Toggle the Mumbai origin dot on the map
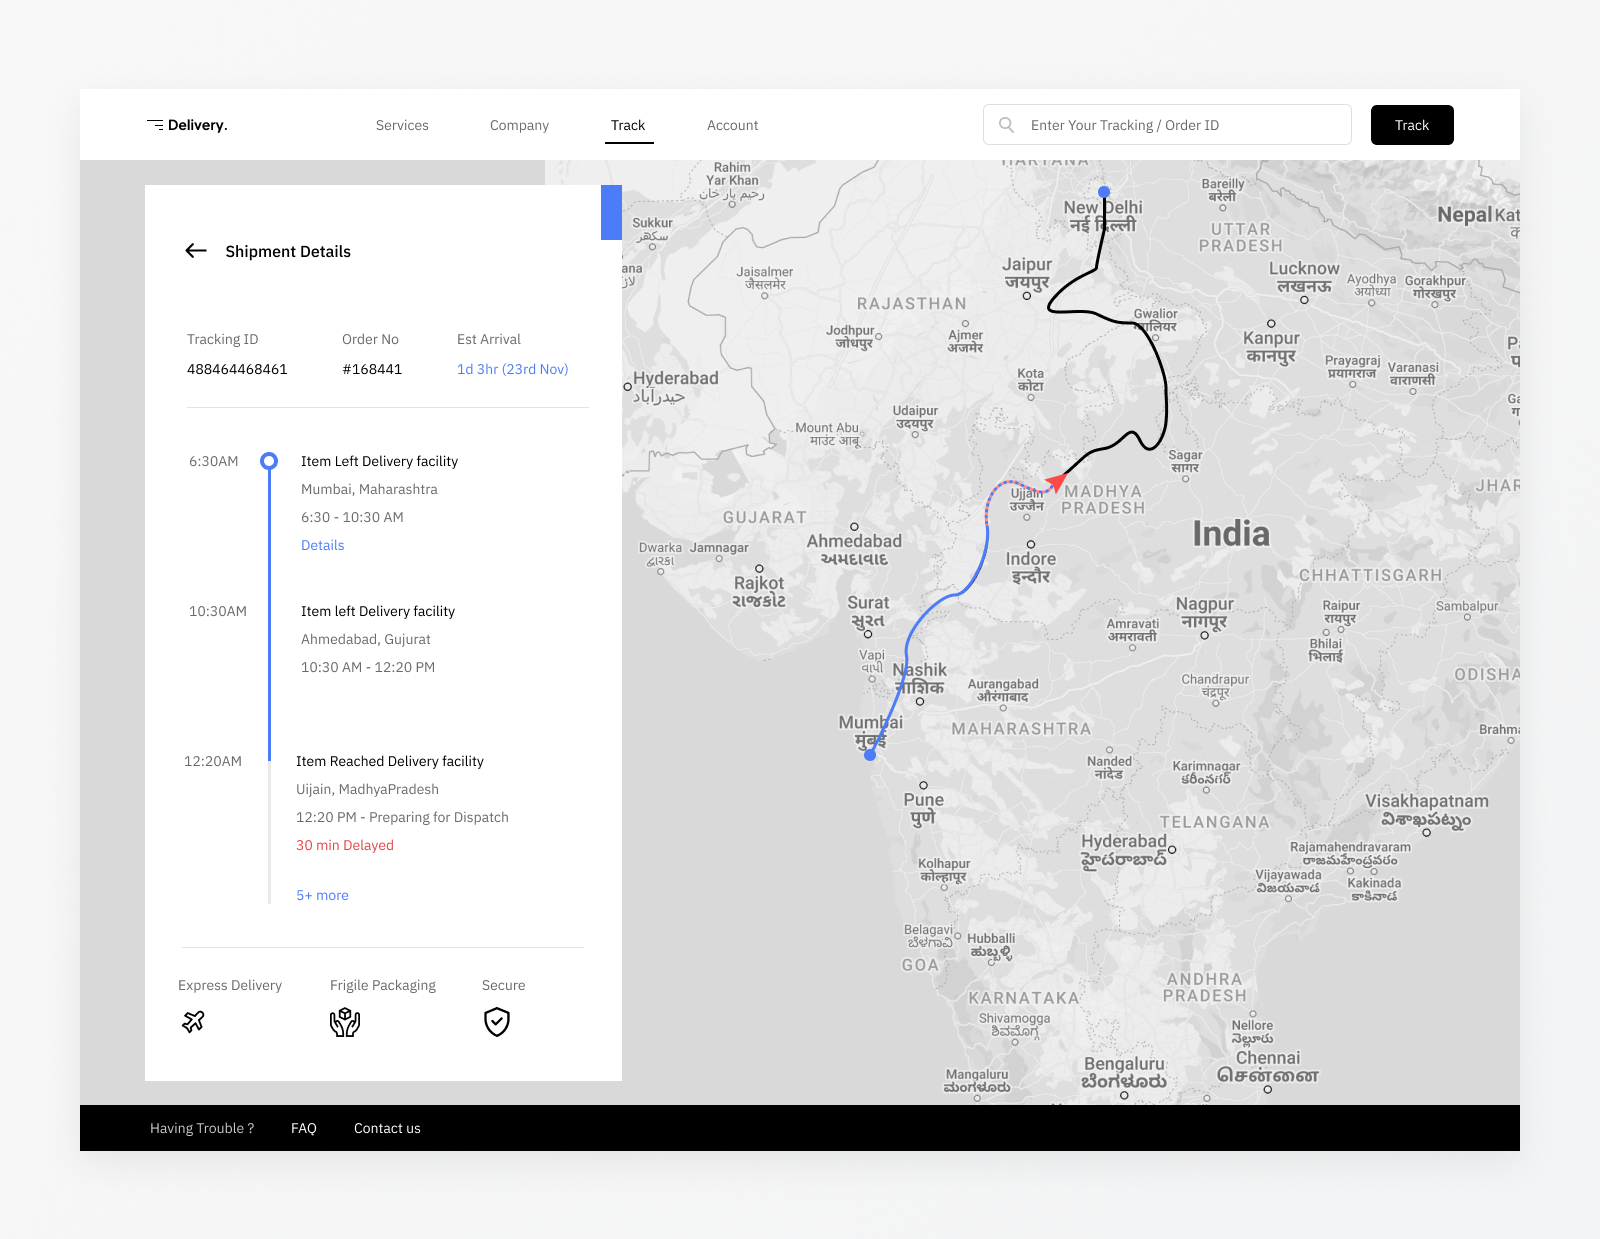Image resolution: width=1600 pixels, height=1239 pixels. click(x=869, y=755)
